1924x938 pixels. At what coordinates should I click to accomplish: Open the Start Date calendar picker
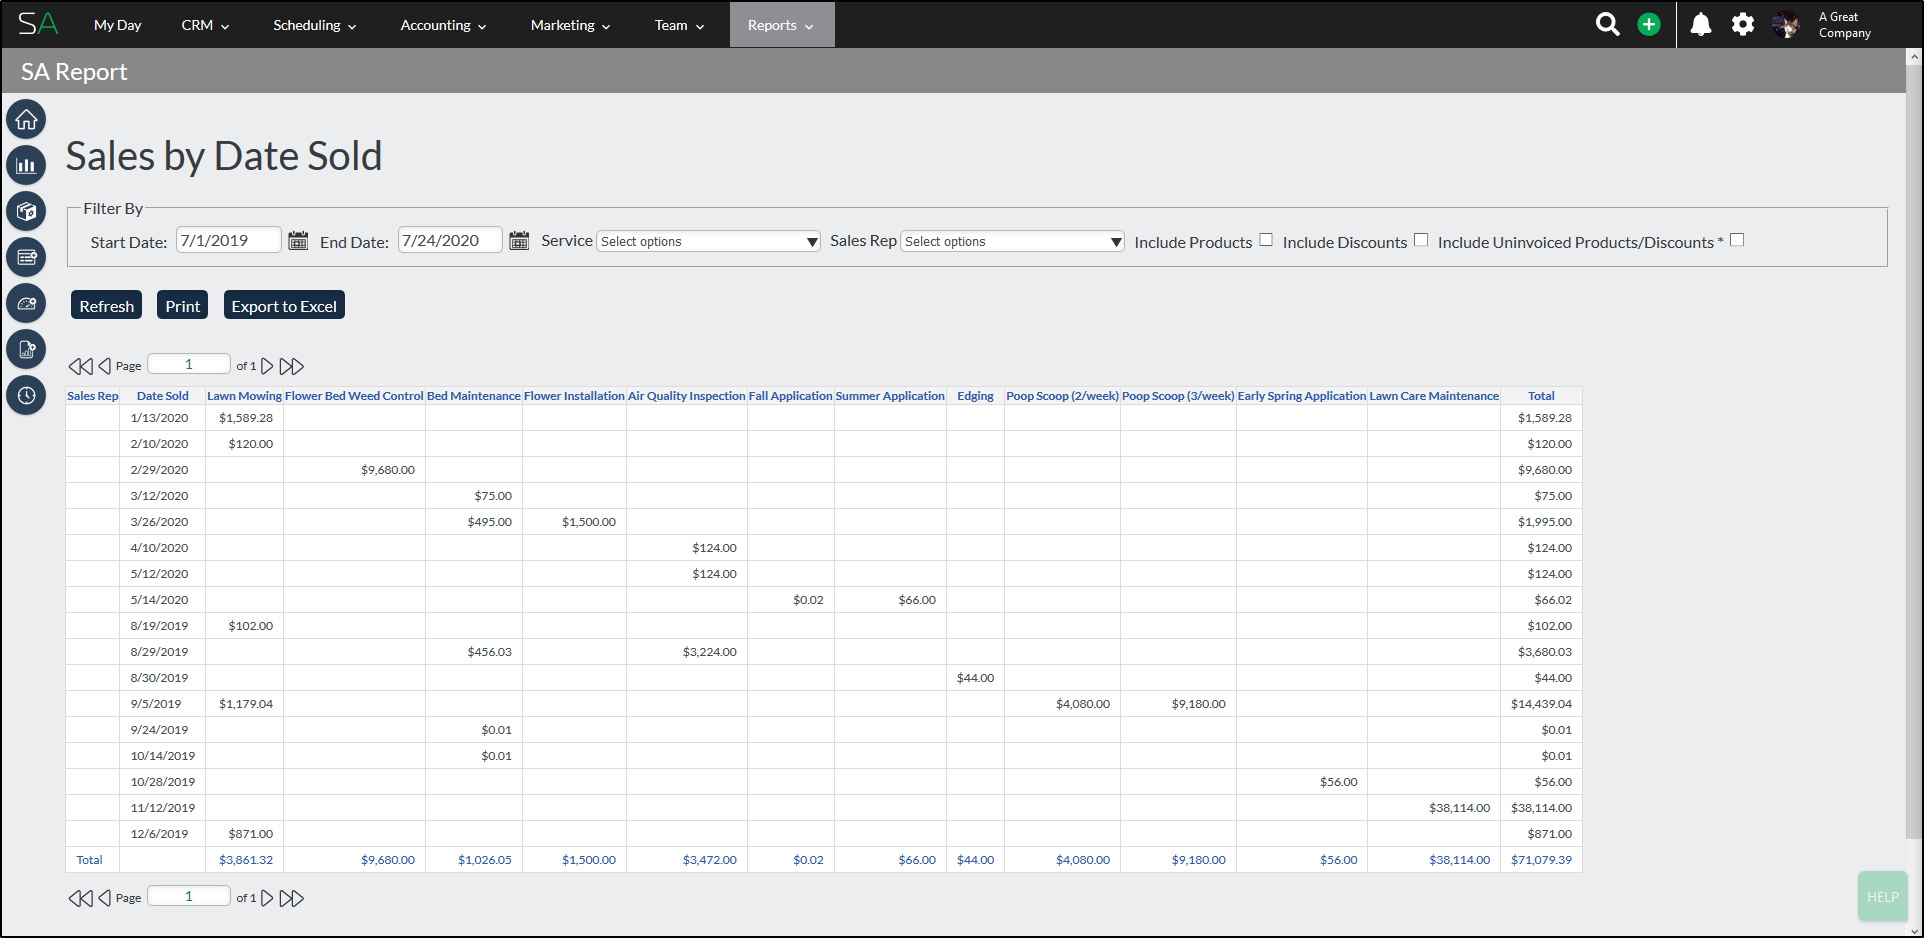[298, 241]
